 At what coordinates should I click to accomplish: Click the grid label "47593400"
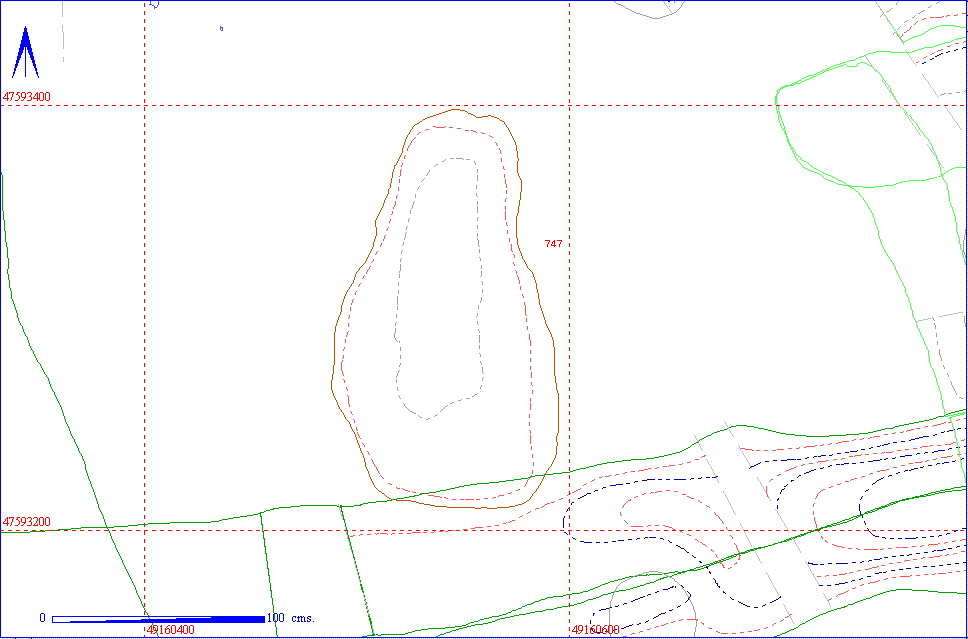pyautogui.click(x=27, y=97)
